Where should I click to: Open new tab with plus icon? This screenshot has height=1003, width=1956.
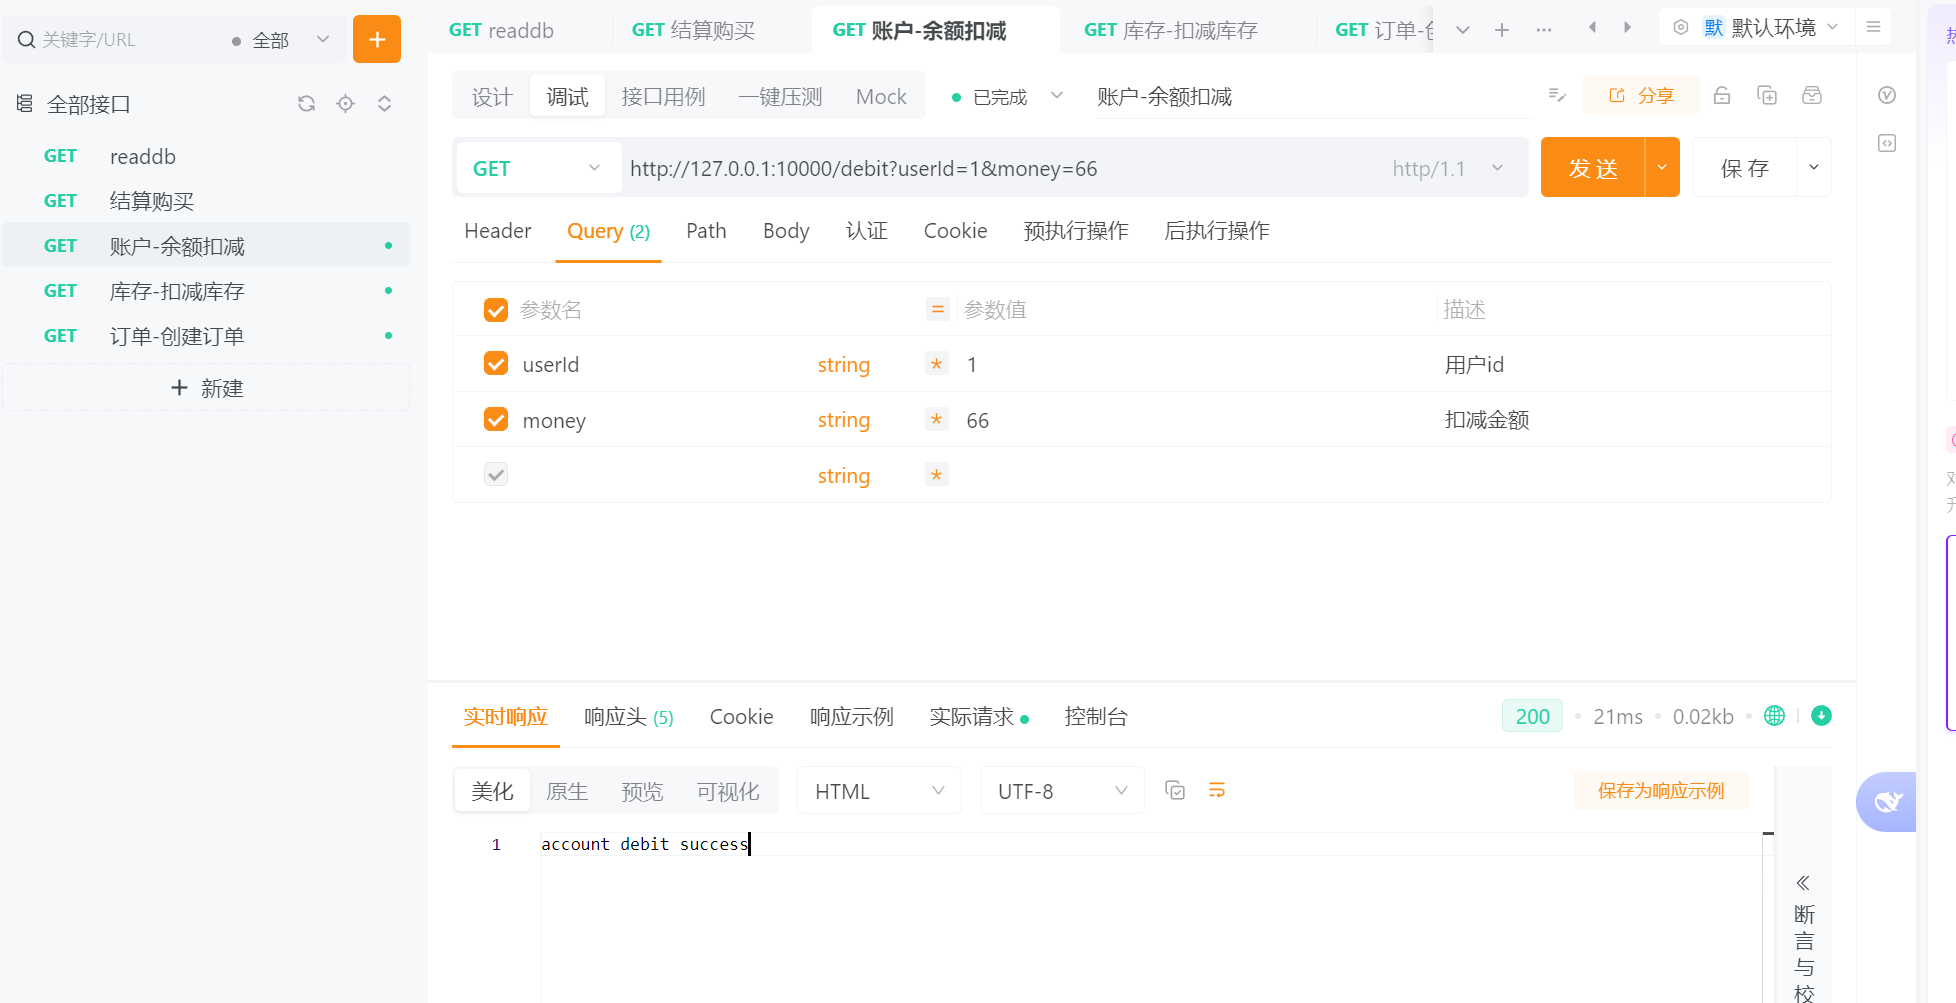[1501, 30]
